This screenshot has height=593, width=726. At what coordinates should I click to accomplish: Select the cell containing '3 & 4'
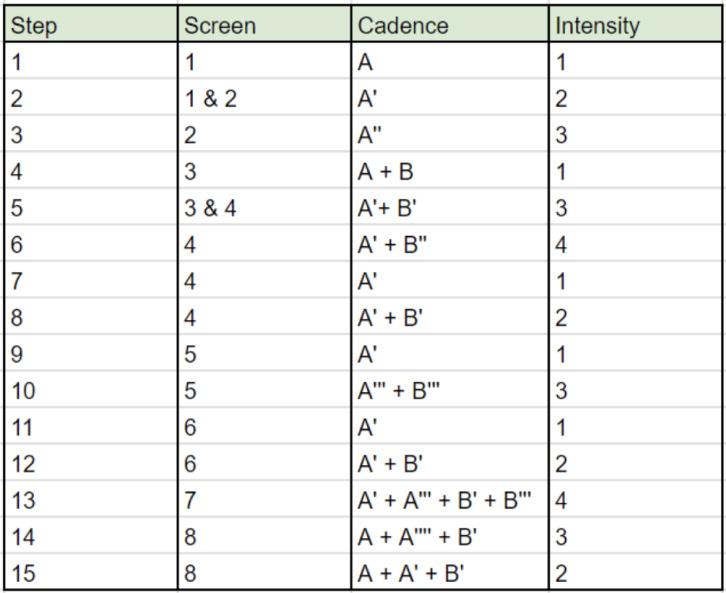click(265, 208)
